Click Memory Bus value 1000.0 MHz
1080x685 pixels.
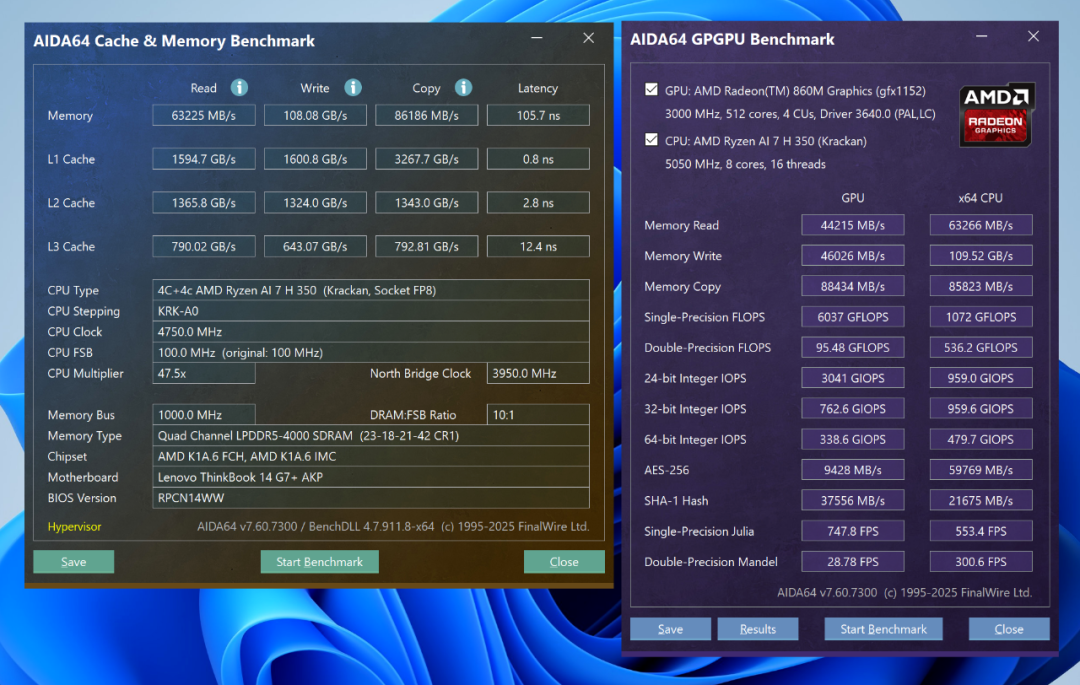pos(204,414)
